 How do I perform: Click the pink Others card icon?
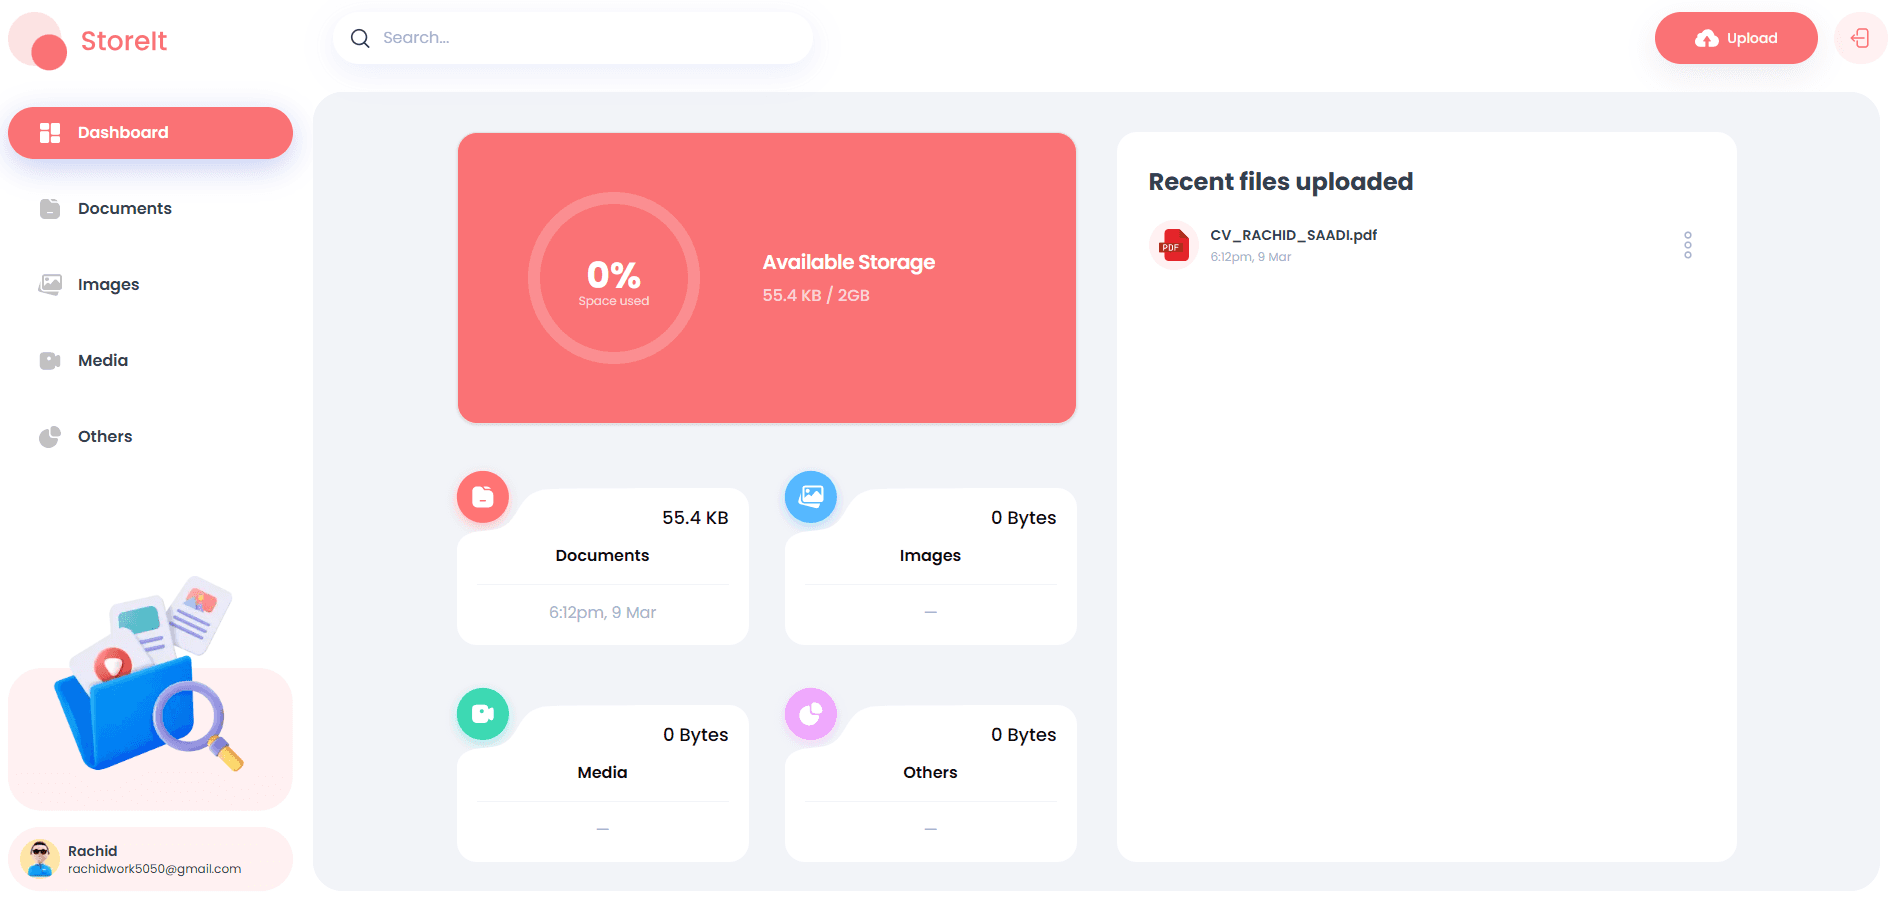coord(811,714)
